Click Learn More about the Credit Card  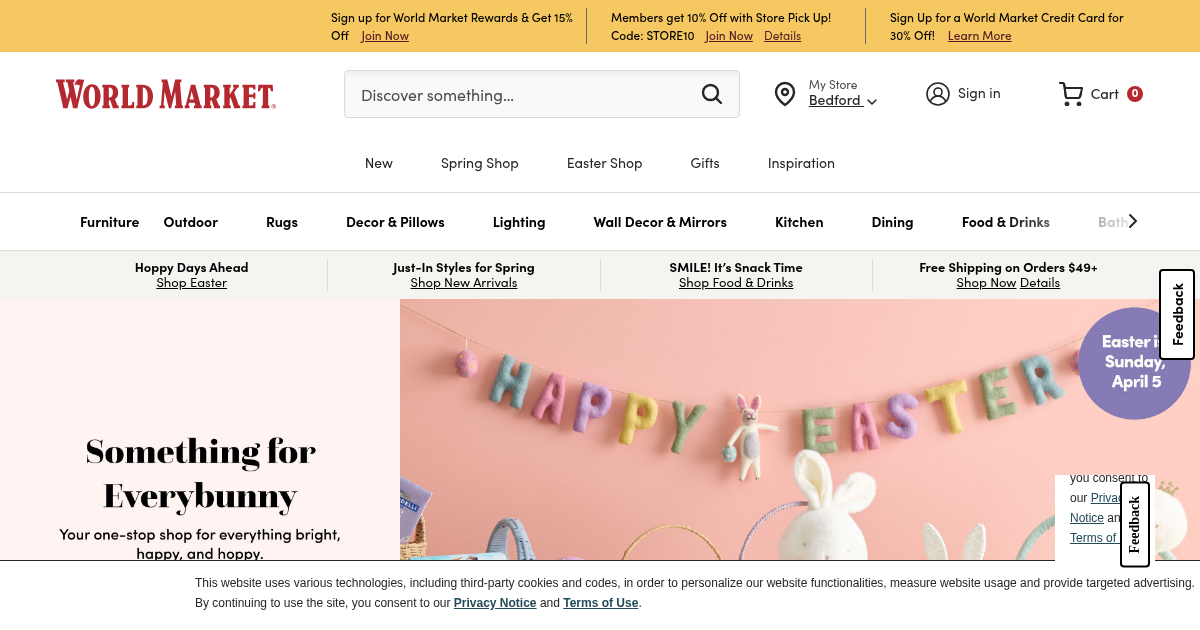[979, 36]
